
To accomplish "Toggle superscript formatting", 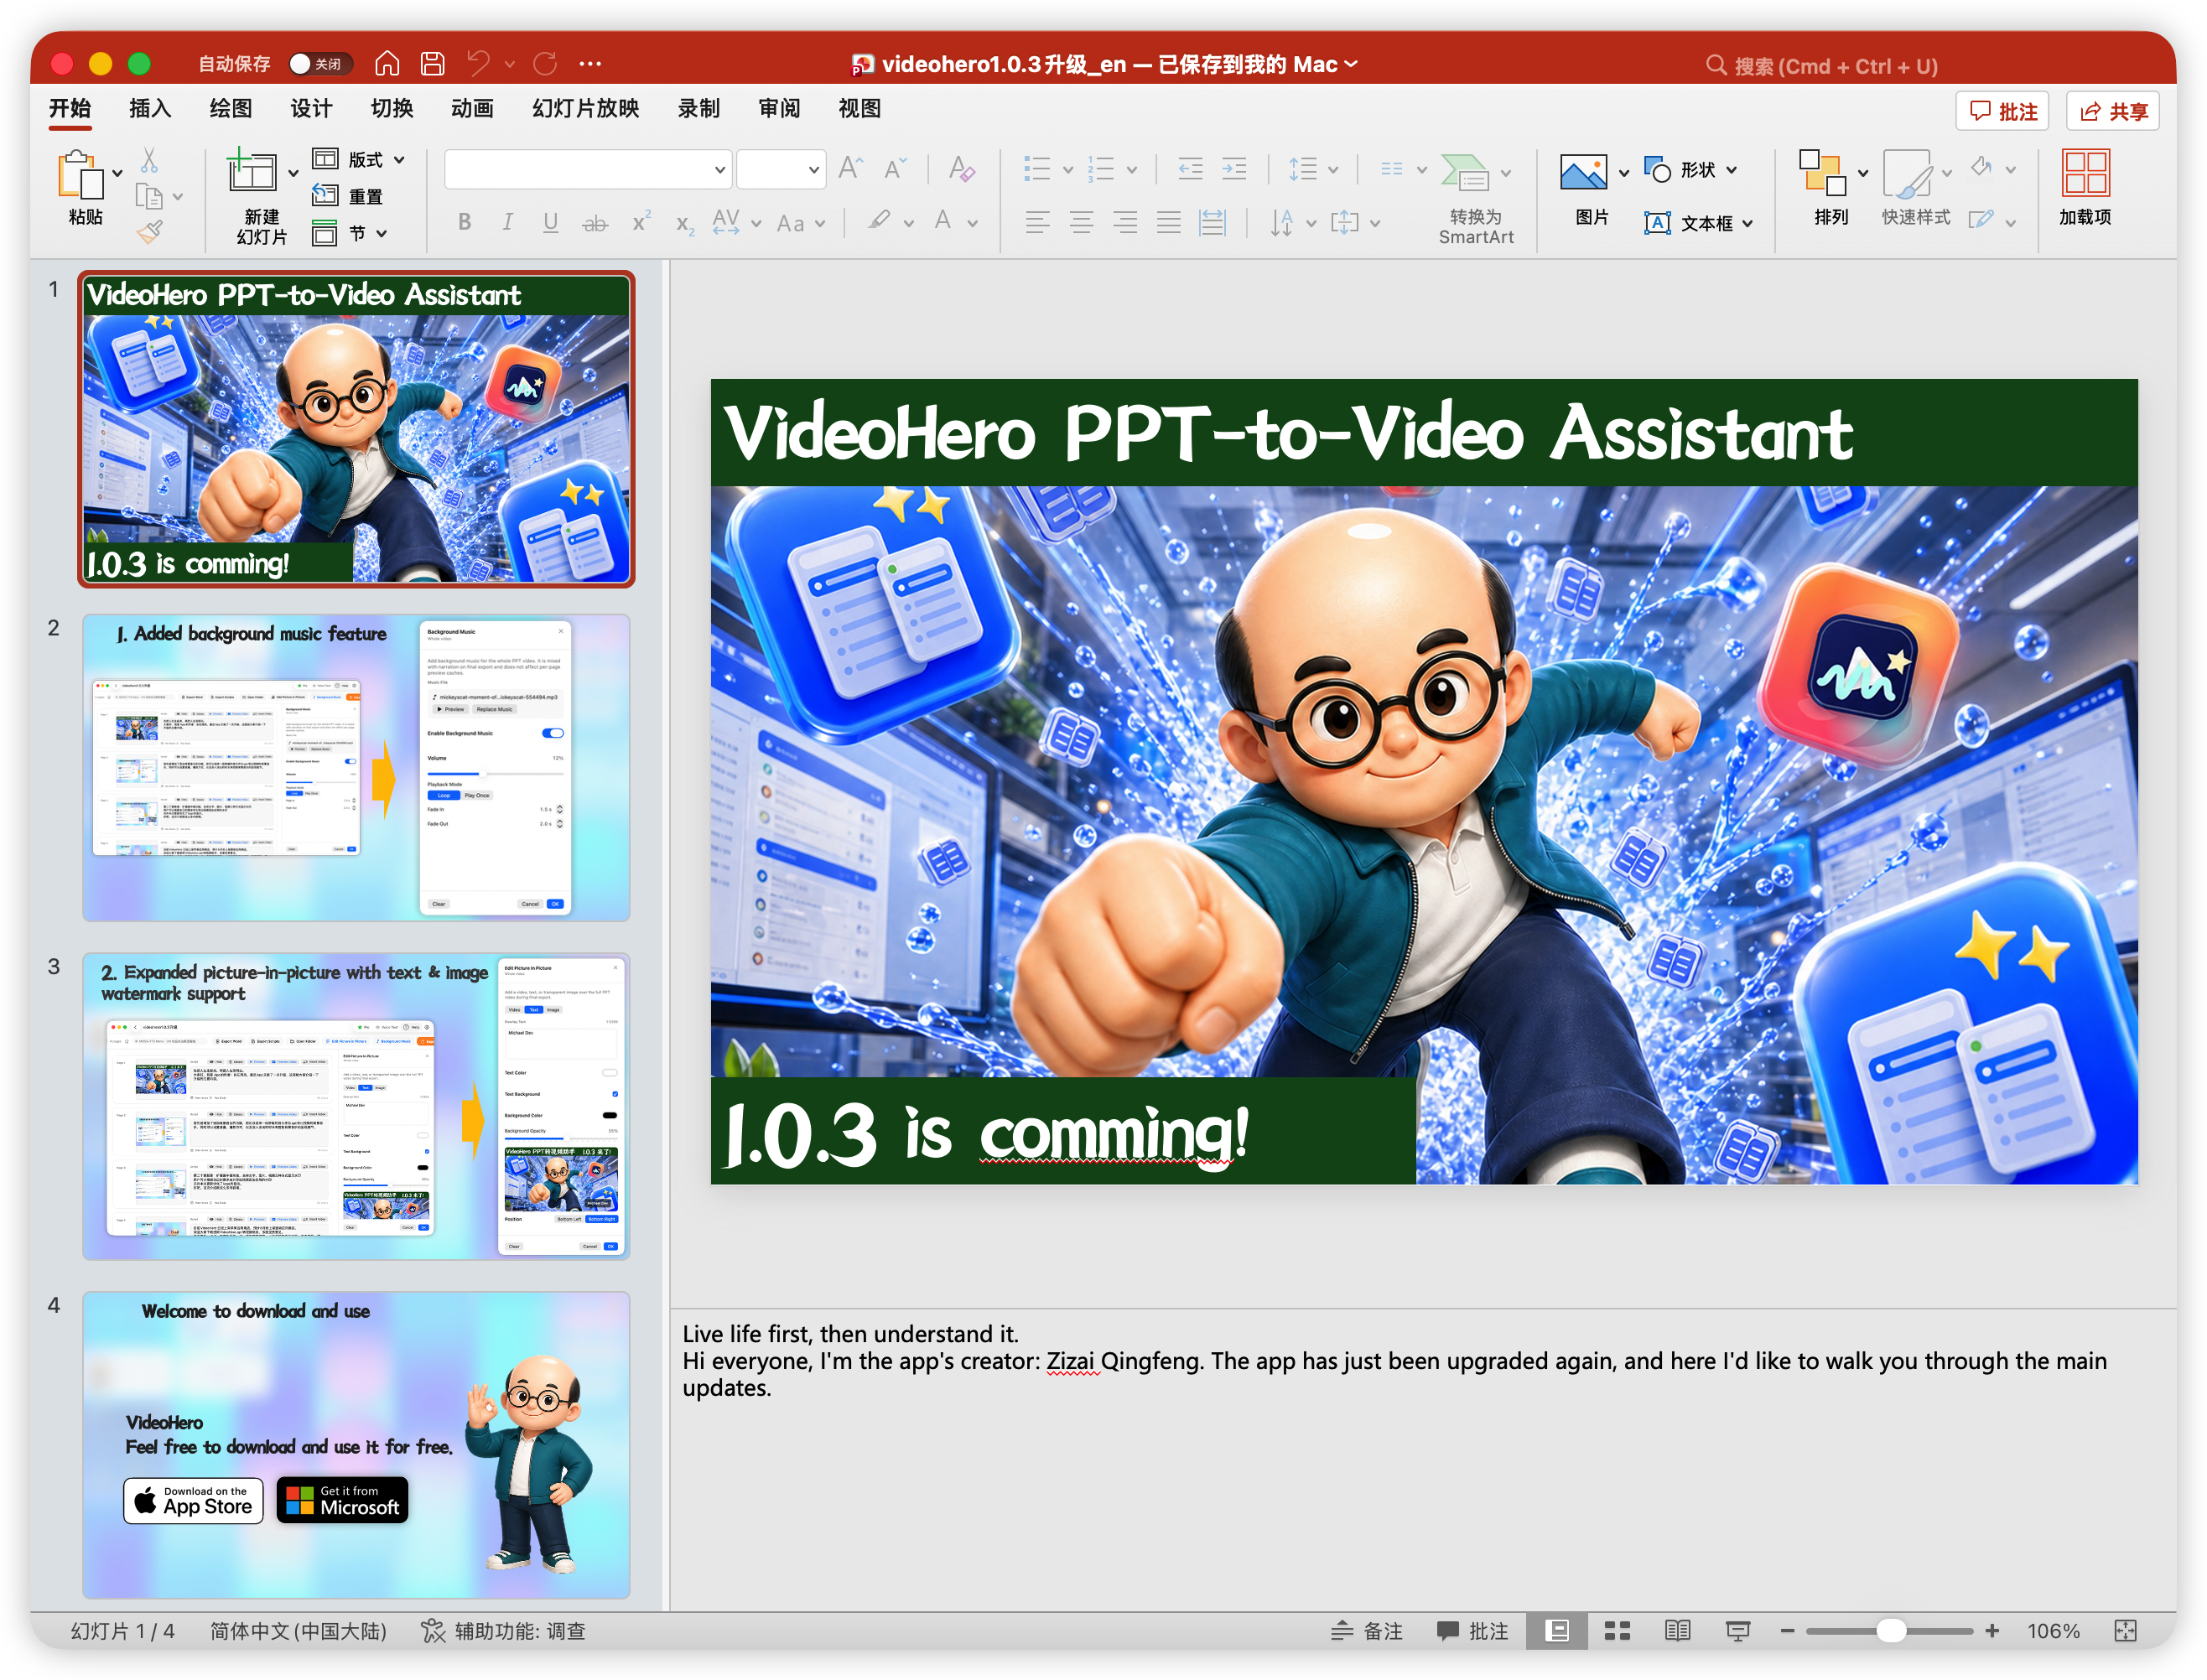I will (x=641, y=221).
